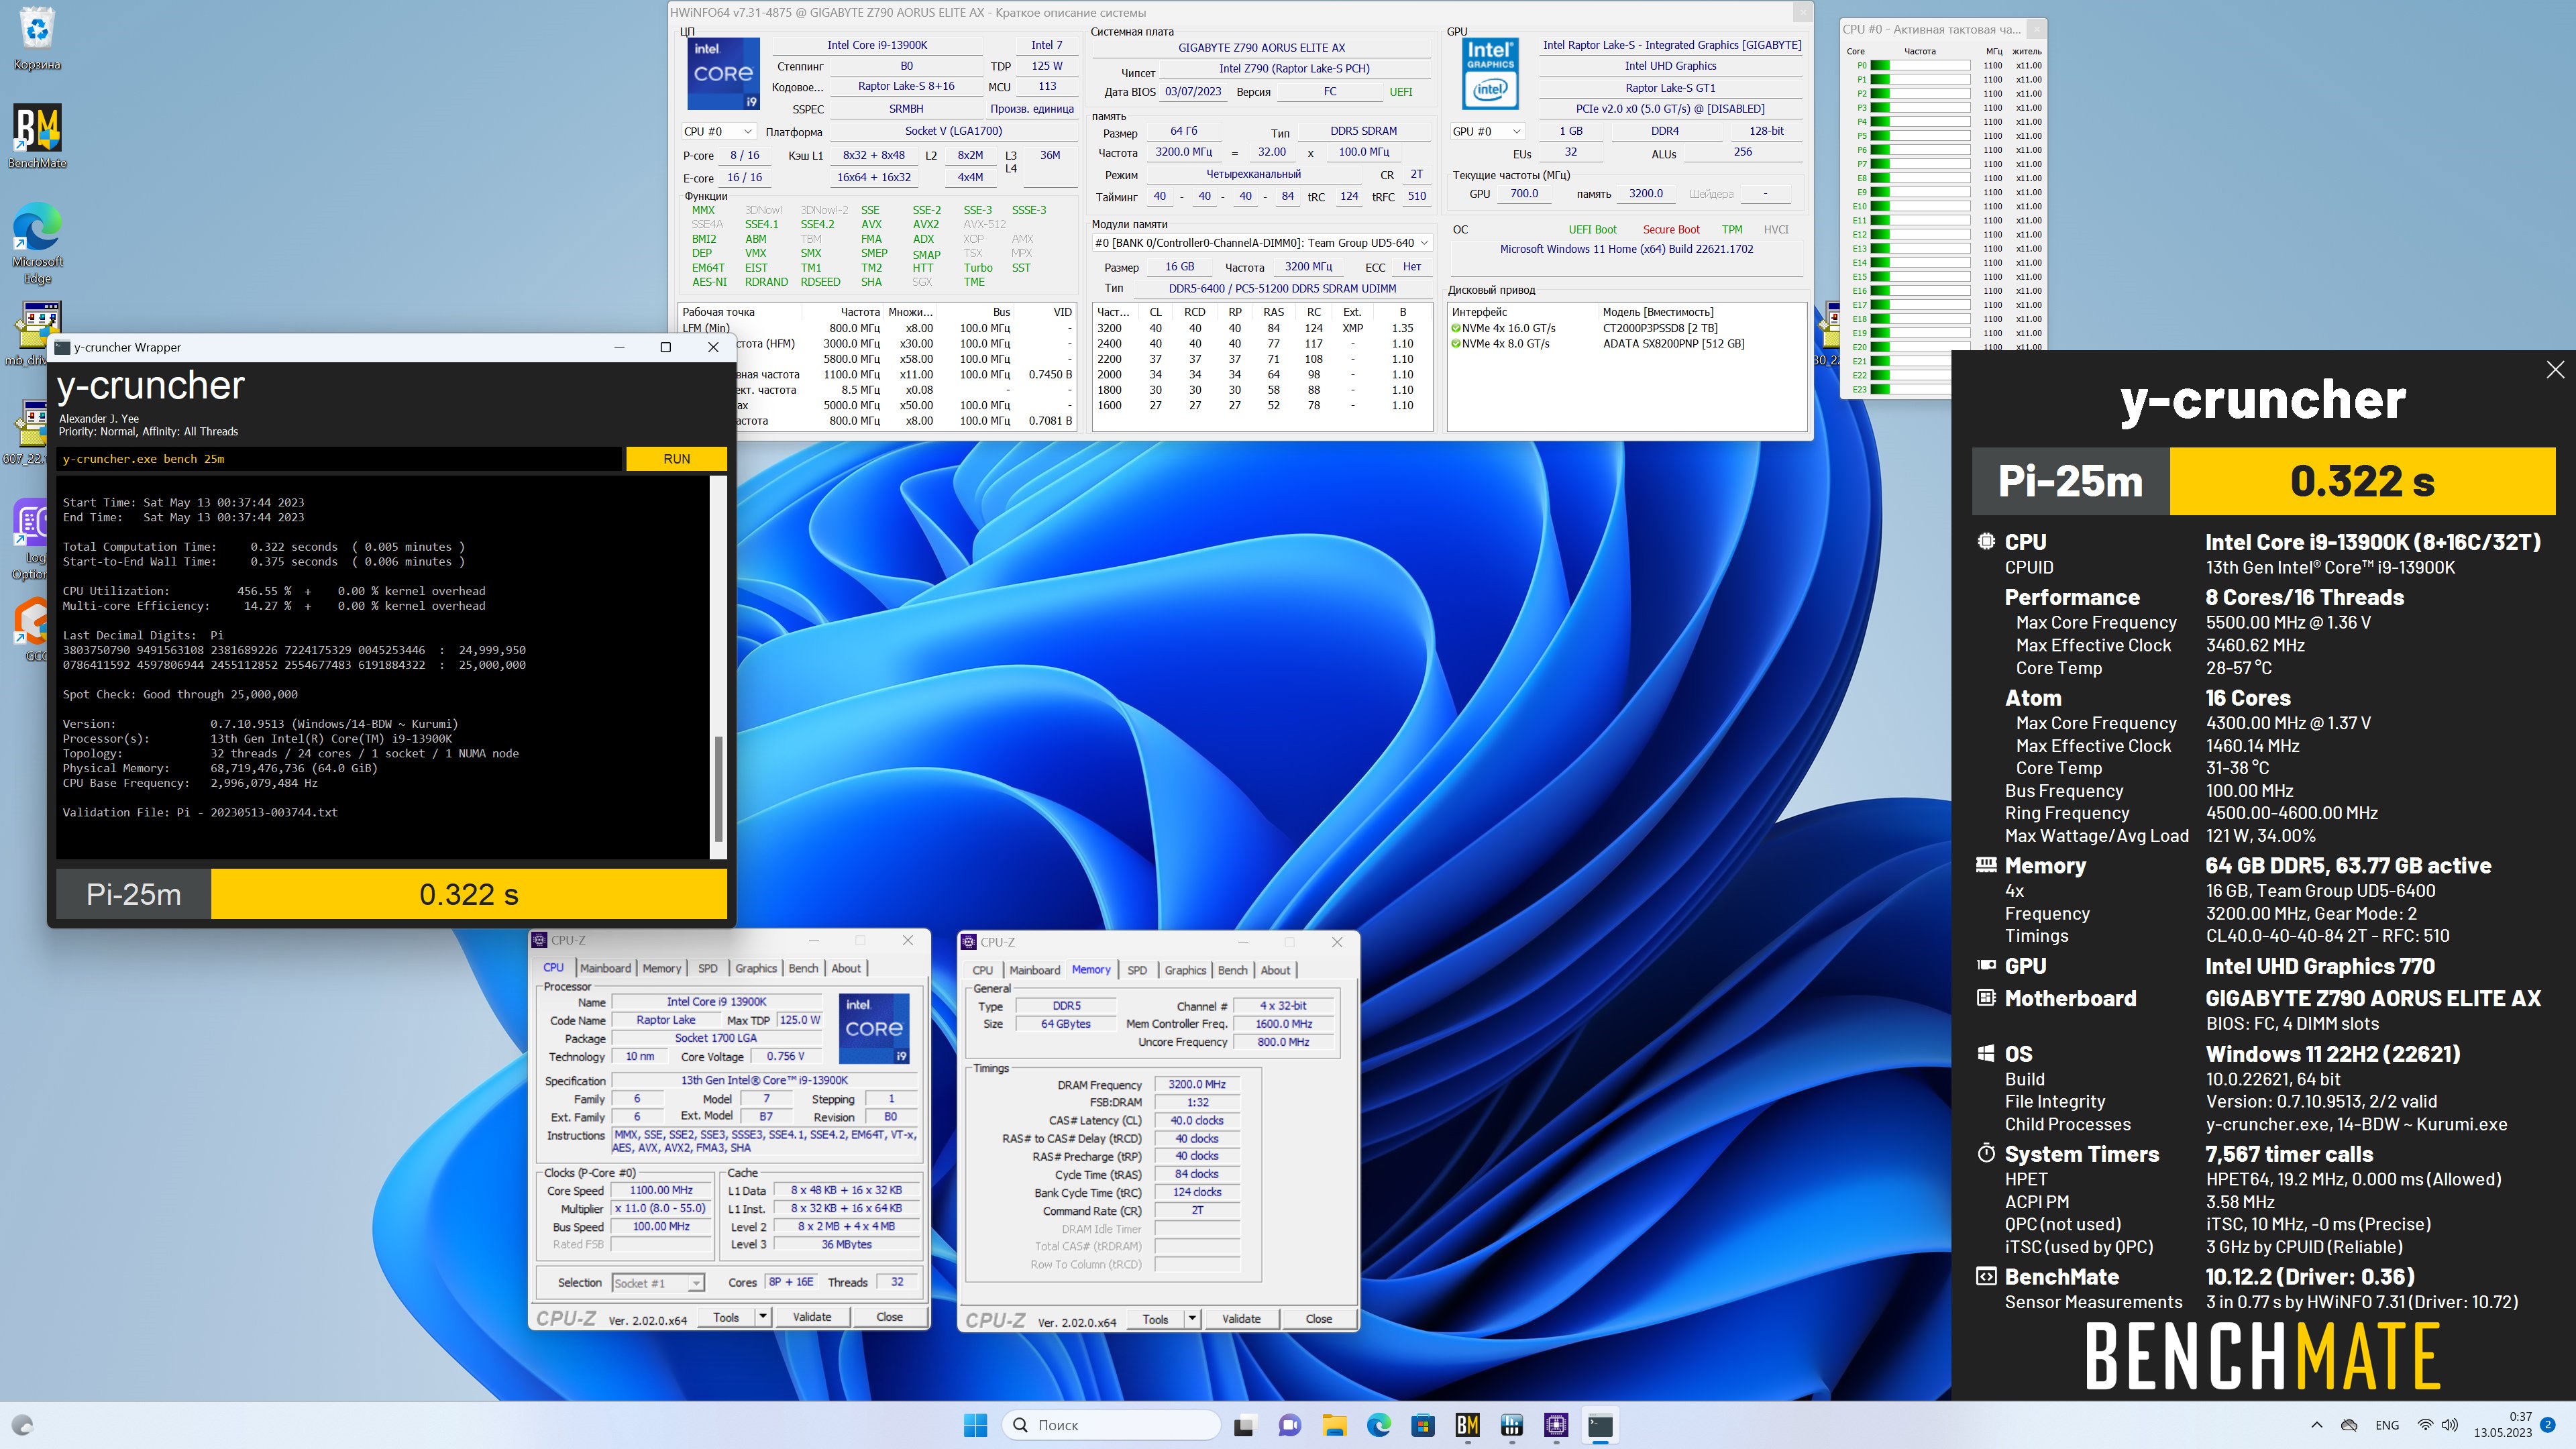The width and height of the screenshot is (2576, 1449).
Task: Switch to Mainboard tab in left CPU-Z
Action: 605,968
